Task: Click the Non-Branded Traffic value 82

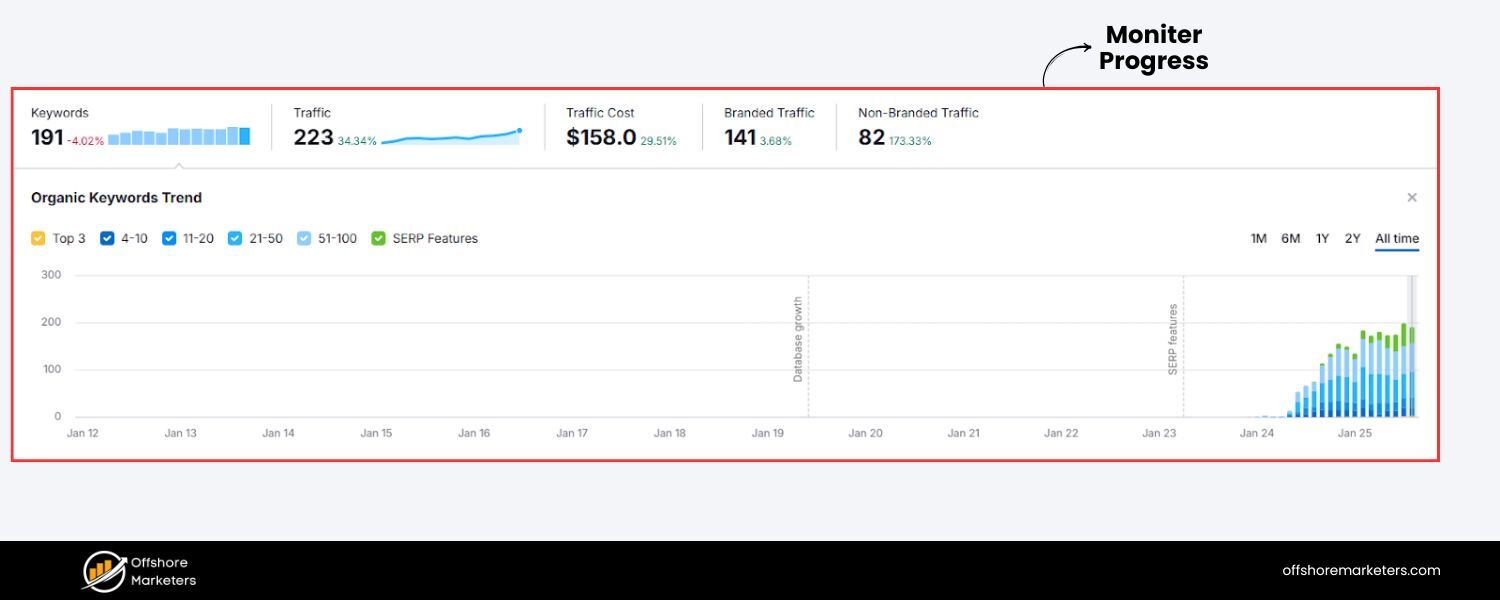Action: [x=871, y=138]
